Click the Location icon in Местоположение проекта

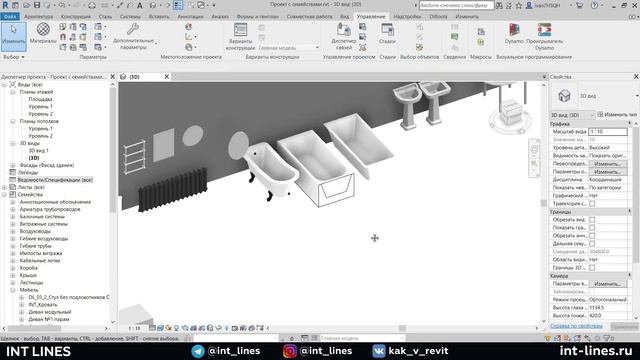[188, 27]
